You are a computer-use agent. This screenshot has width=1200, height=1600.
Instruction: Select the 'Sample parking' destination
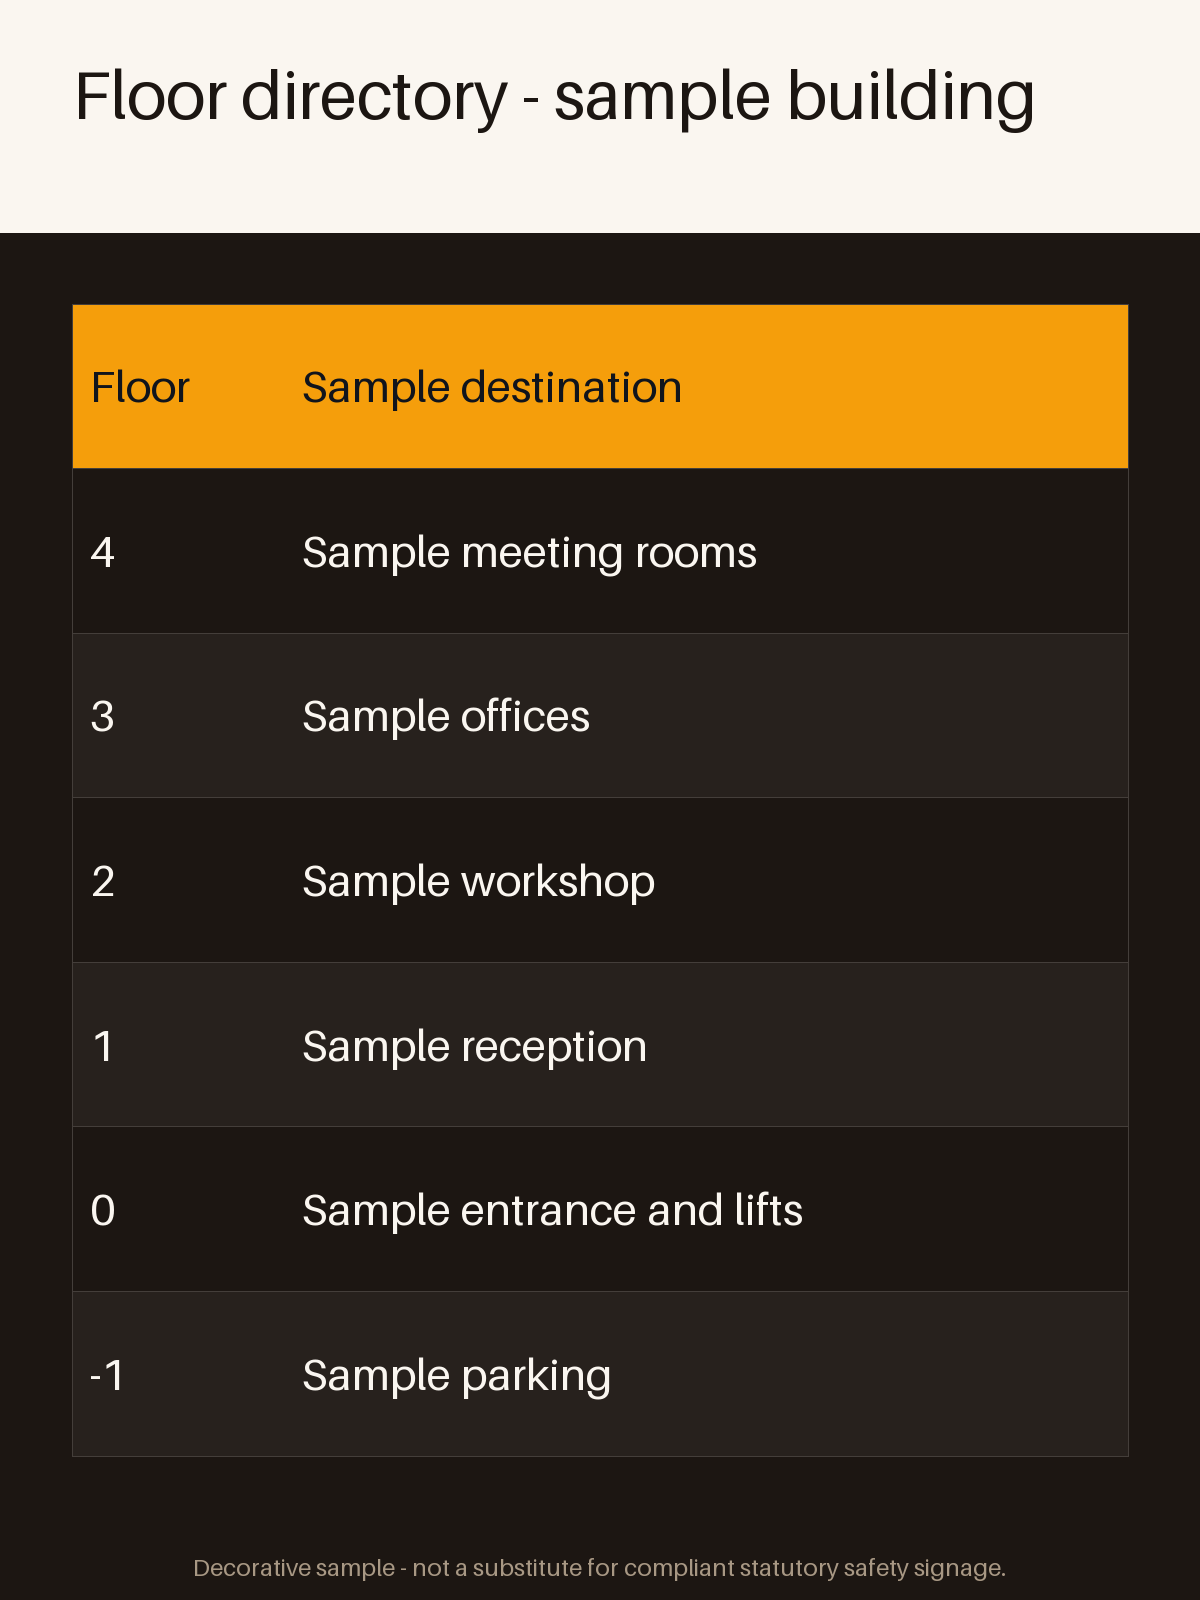coord(457,1375)
